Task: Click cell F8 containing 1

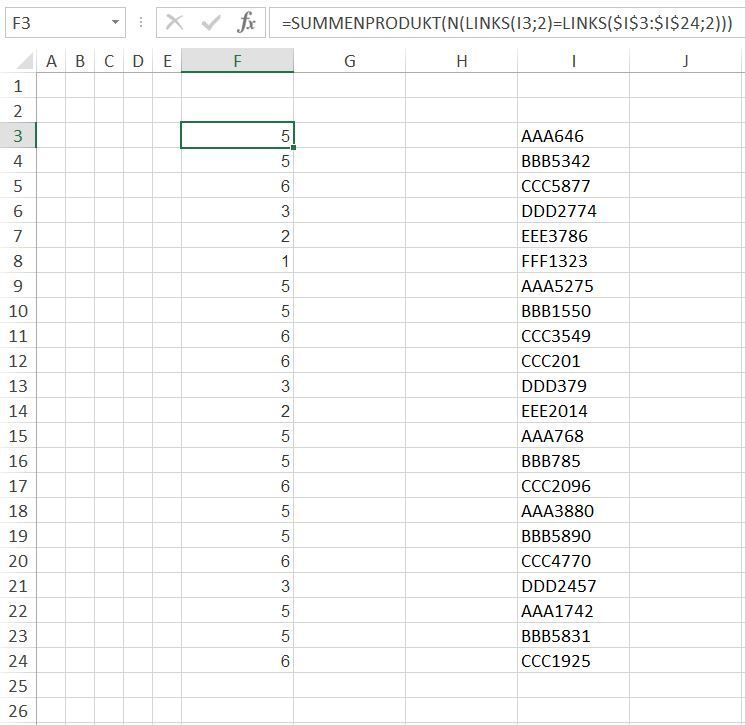Action: (x=237, y=261)
